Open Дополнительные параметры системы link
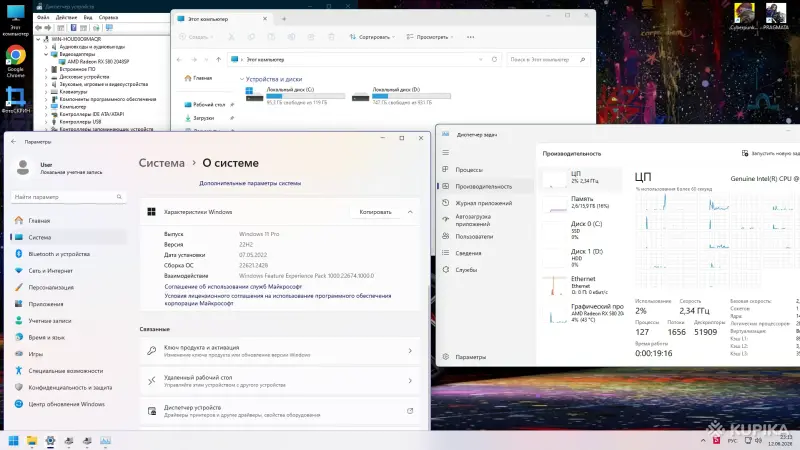 (250, 183)
